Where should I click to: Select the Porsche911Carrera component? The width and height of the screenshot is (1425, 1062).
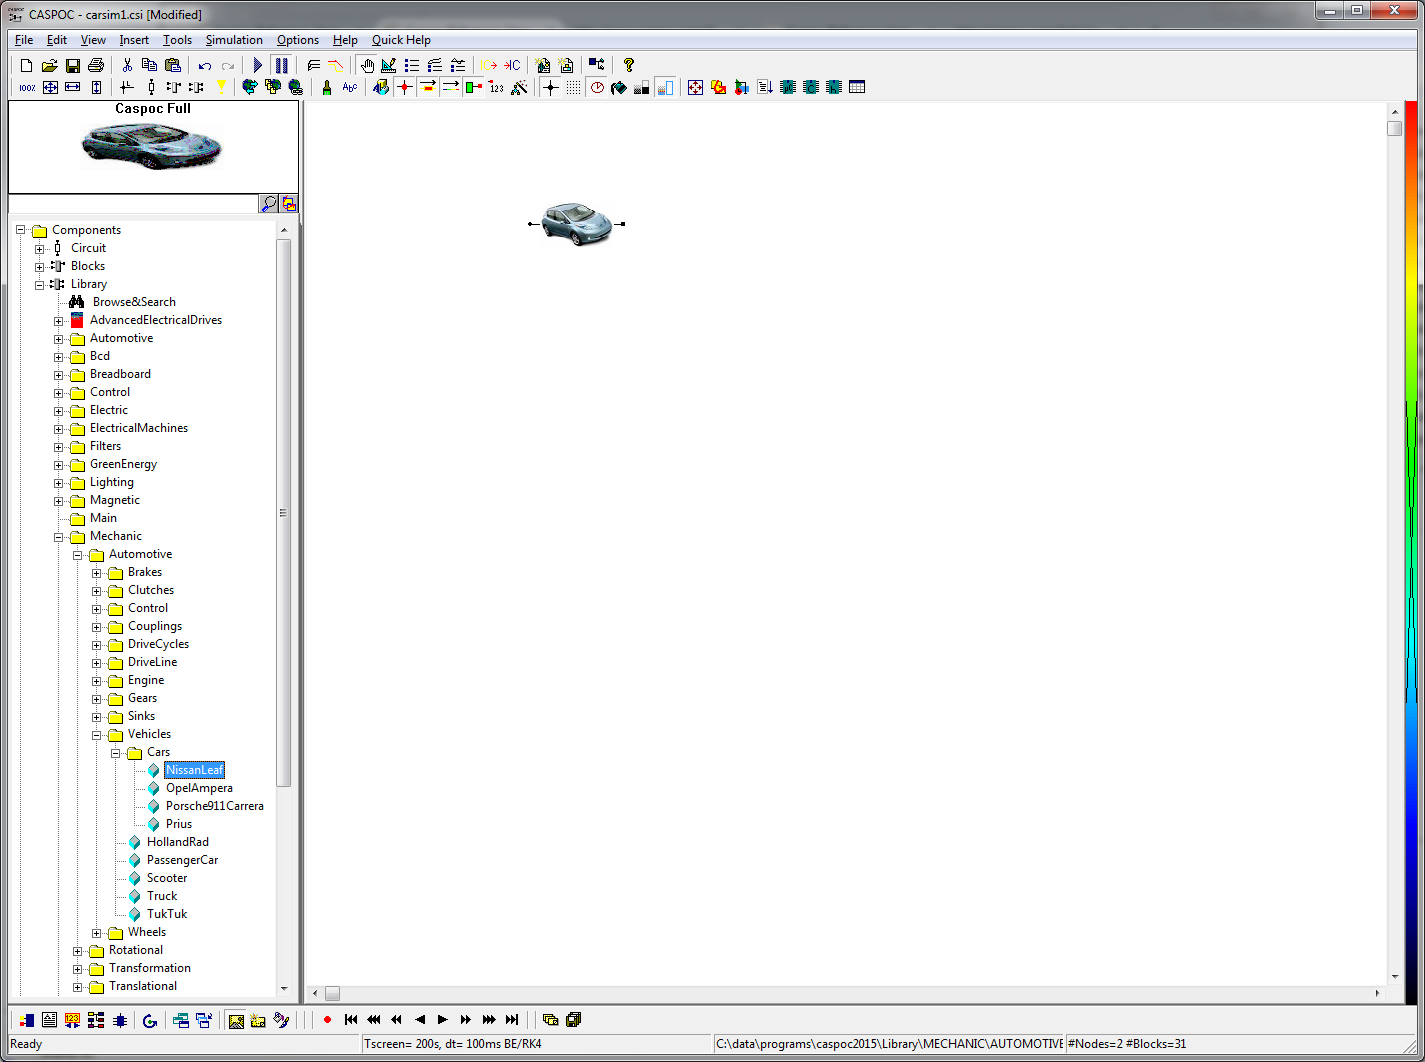(x=215, y=806)
